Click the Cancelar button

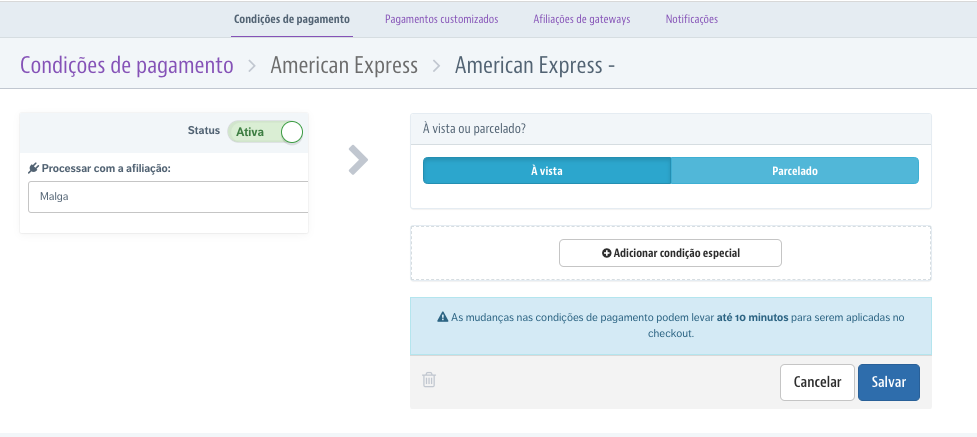click(817, 382)
